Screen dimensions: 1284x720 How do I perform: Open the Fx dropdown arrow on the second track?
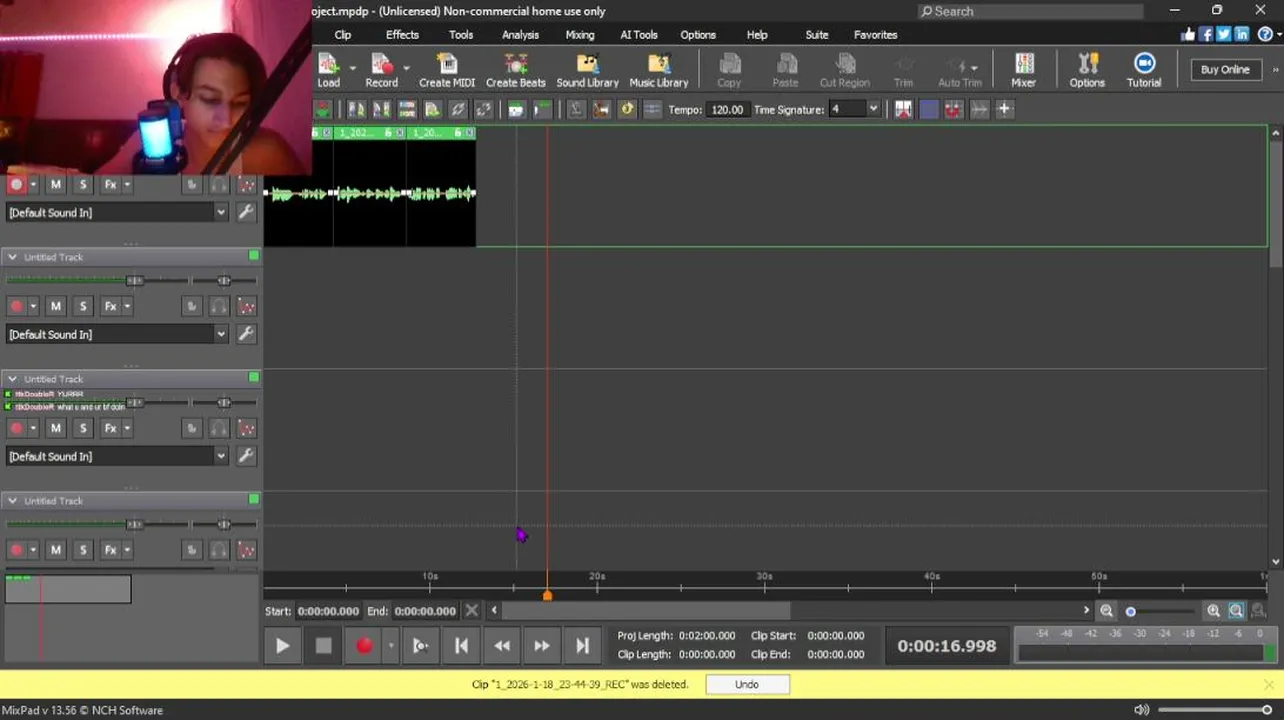tap(127, 307)
